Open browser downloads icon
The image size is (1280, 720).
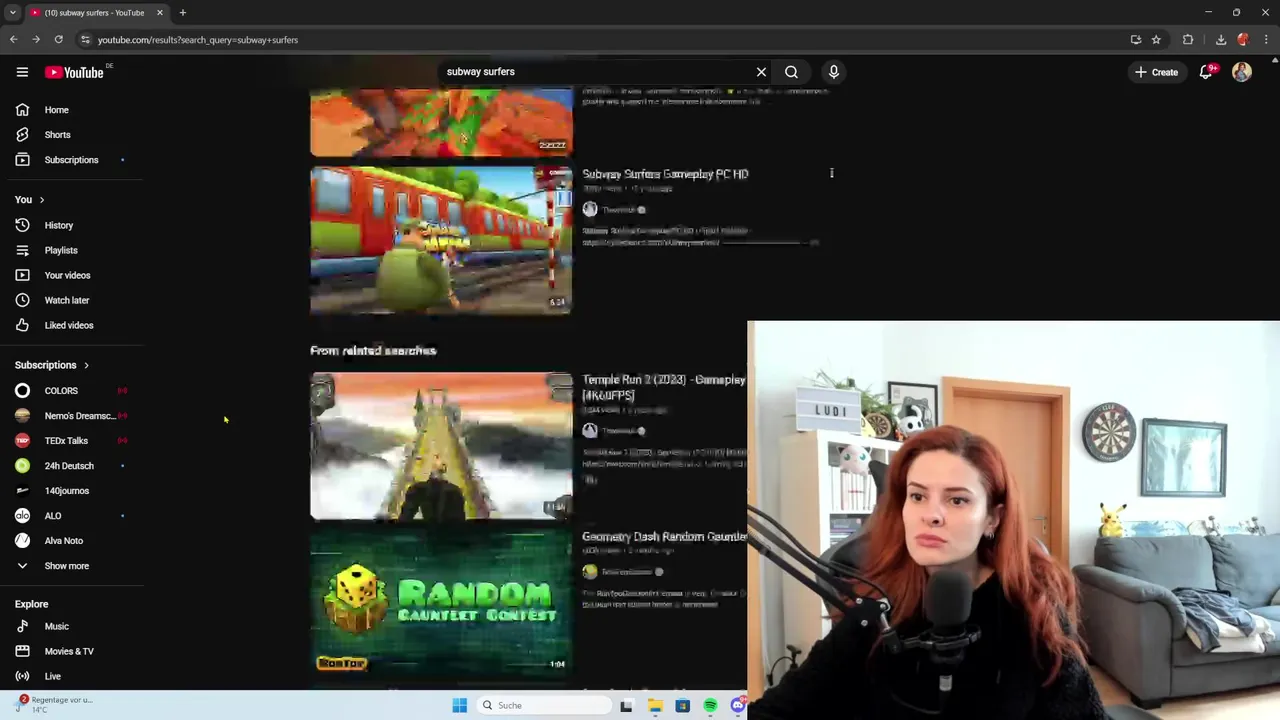tap(1221, 40)
